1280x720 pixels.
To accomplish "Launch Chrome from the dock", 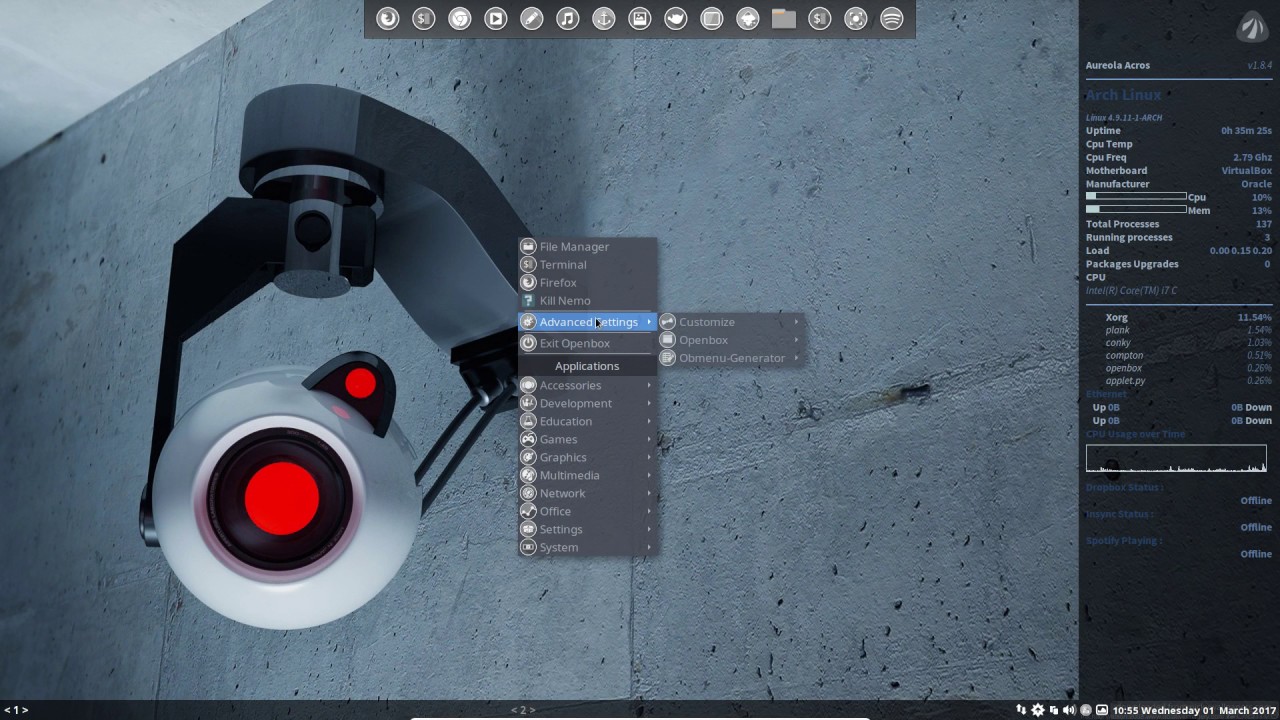I will tap(459, 18).
